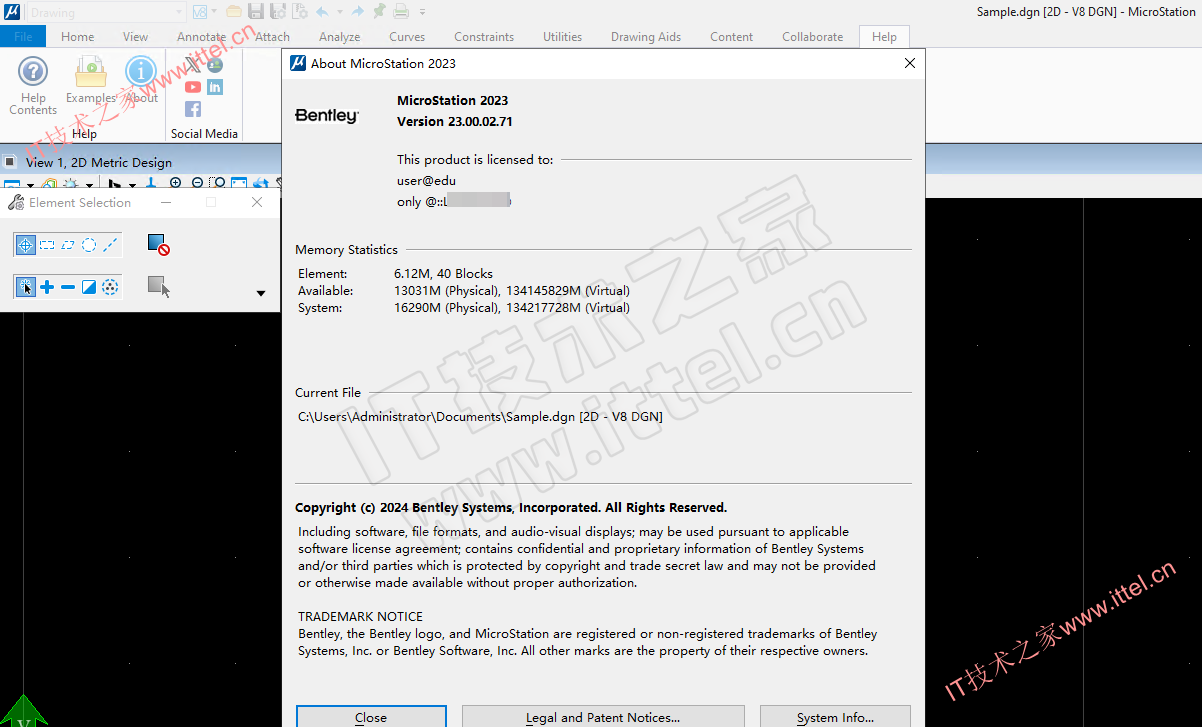Switch to the Collaborate ribbon tab
The image size is (1202, 727).
[x=812, y=36]
